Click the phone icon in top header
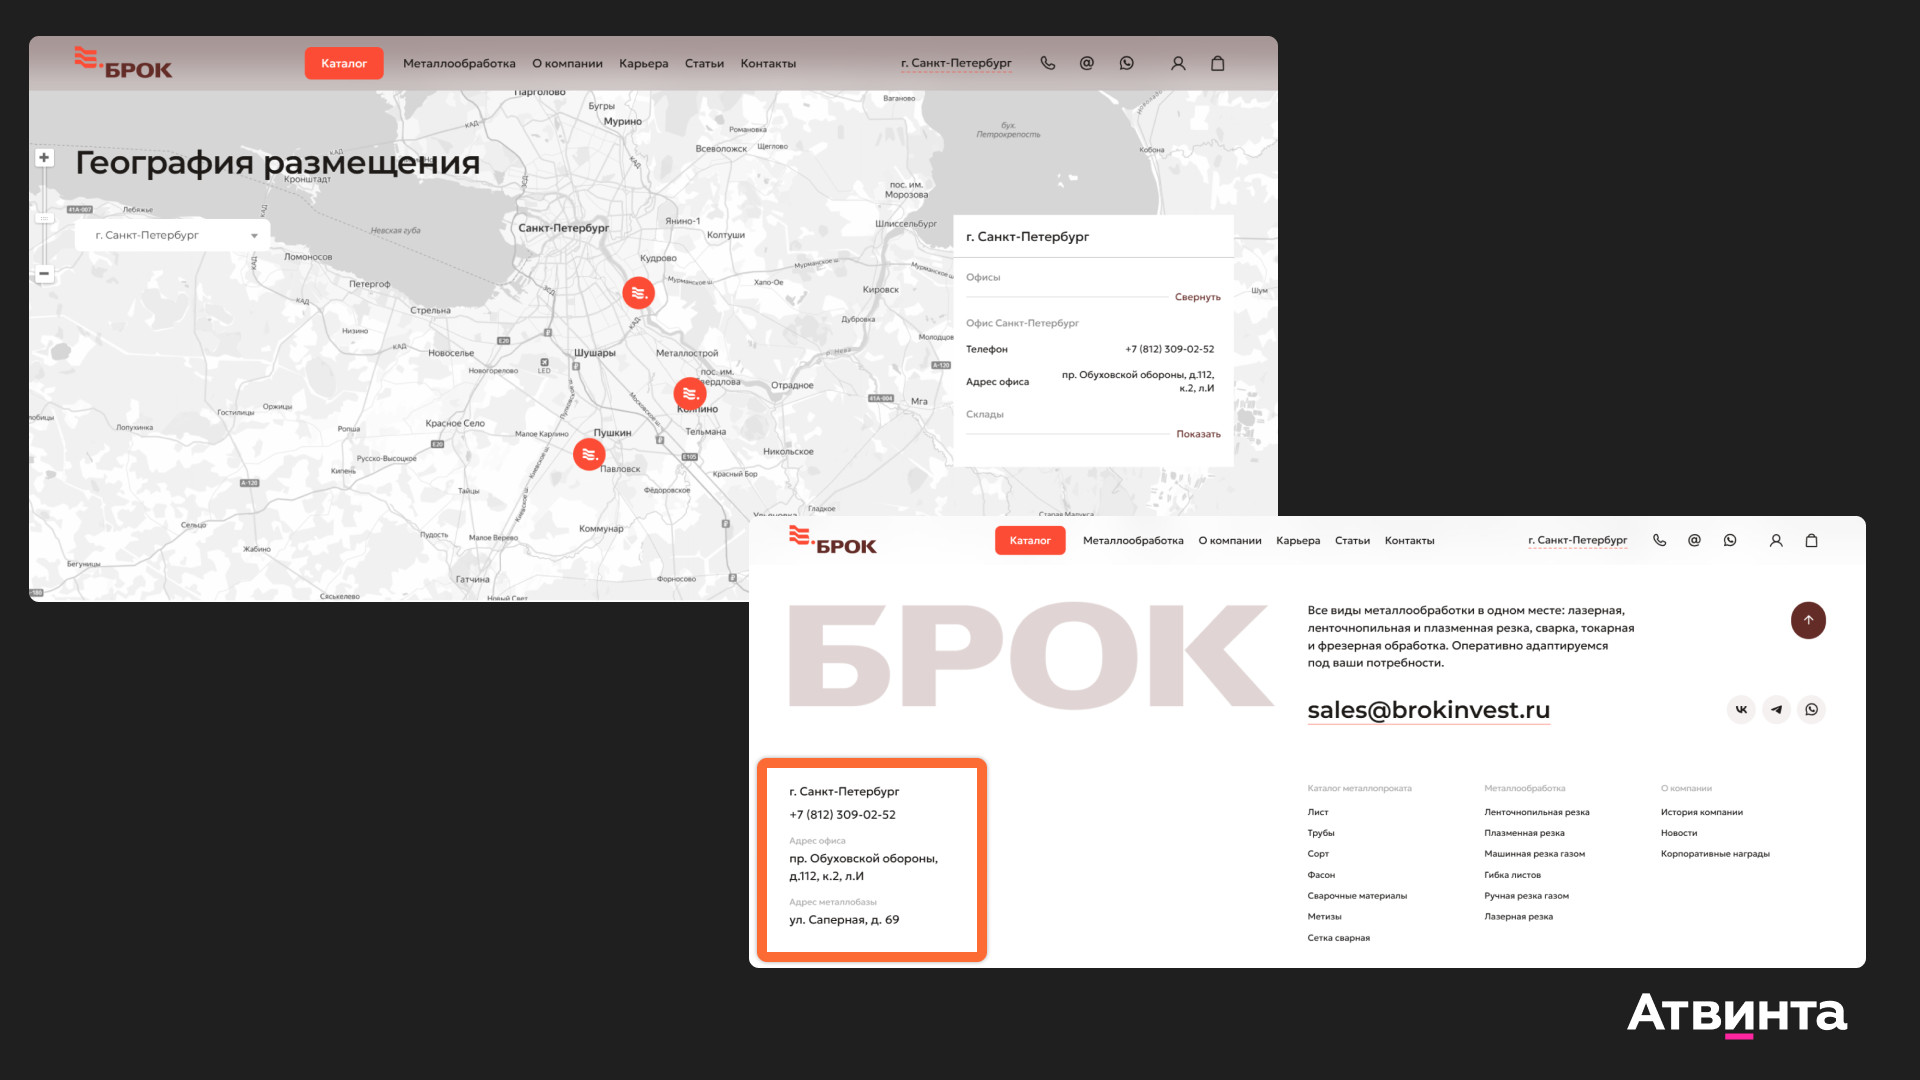The image size is (1920, 1080). 1047,63
